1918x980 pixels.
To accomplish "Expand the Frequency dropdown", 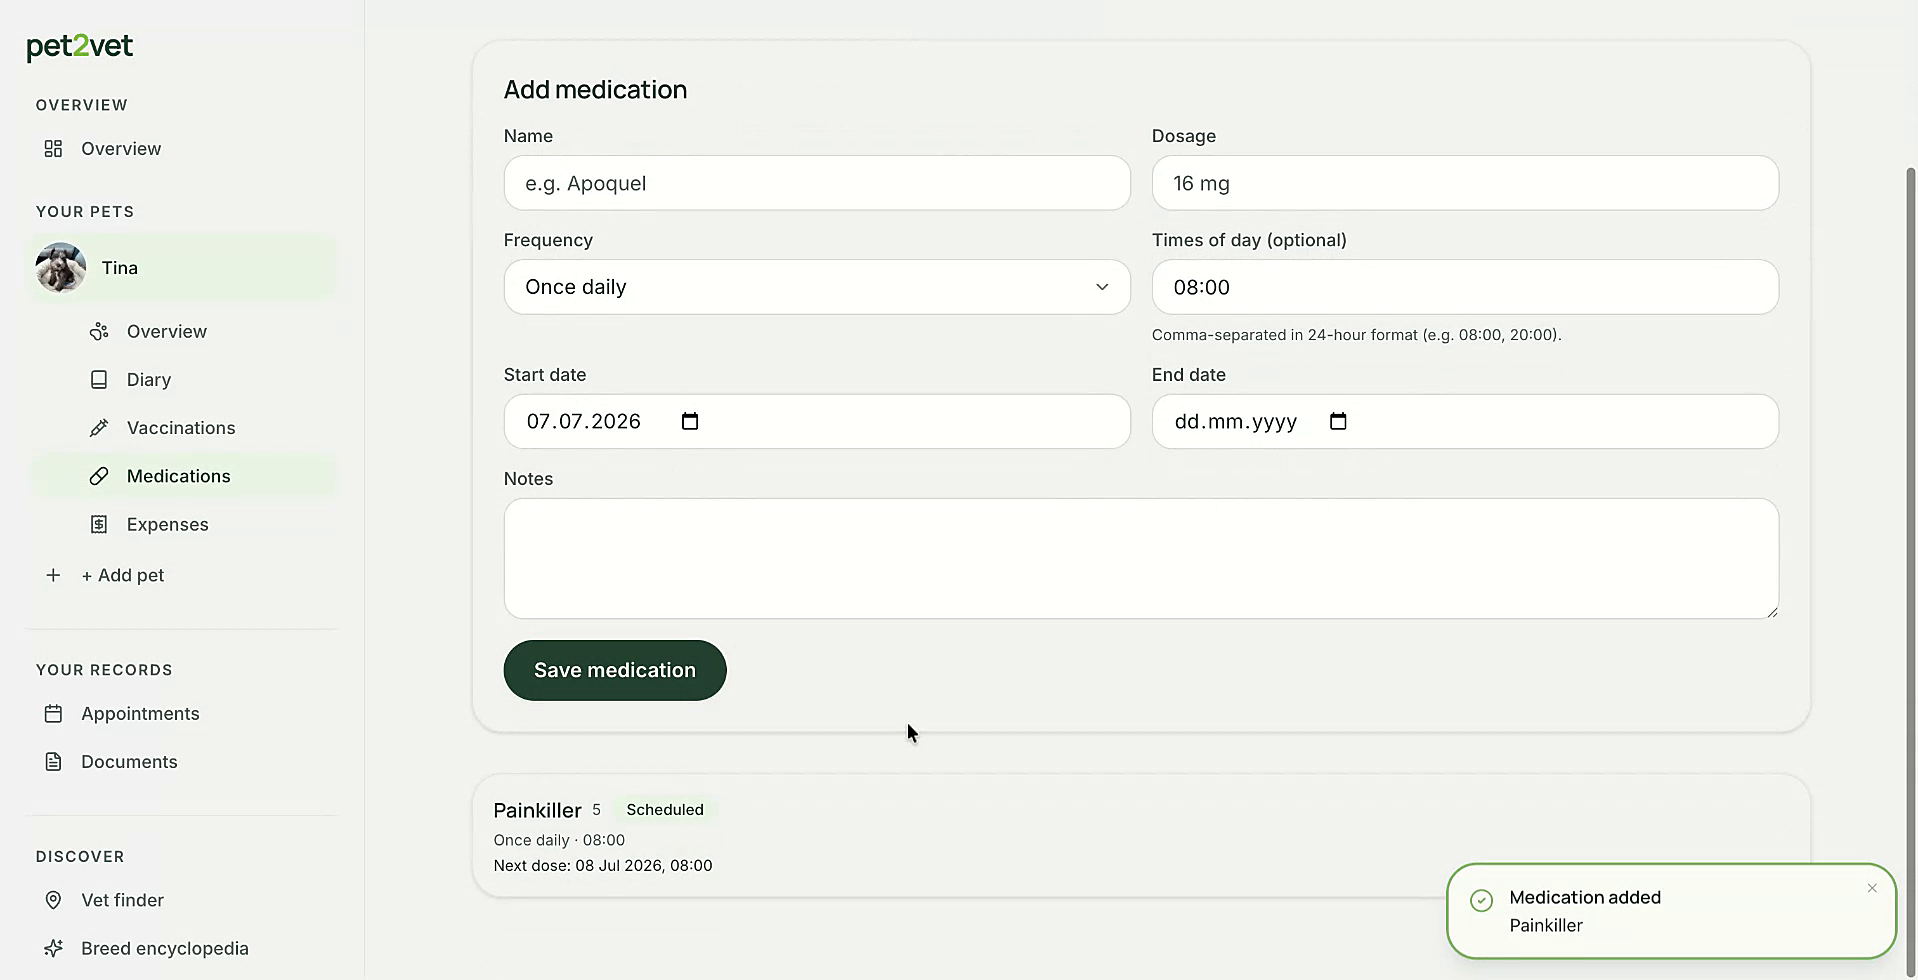I will point(817,287).
